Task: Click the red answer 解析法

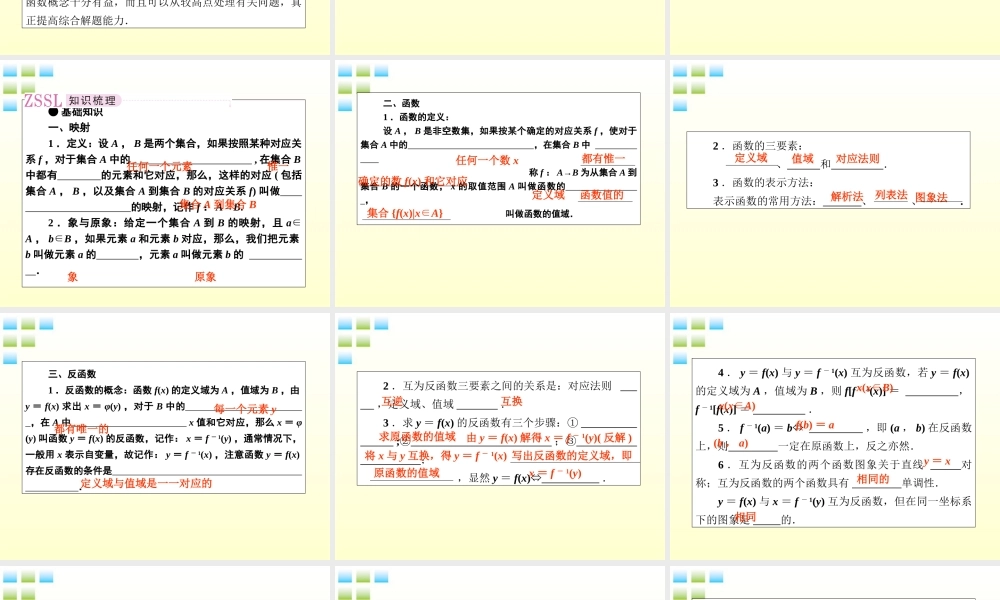Action: tap(847, 196)
